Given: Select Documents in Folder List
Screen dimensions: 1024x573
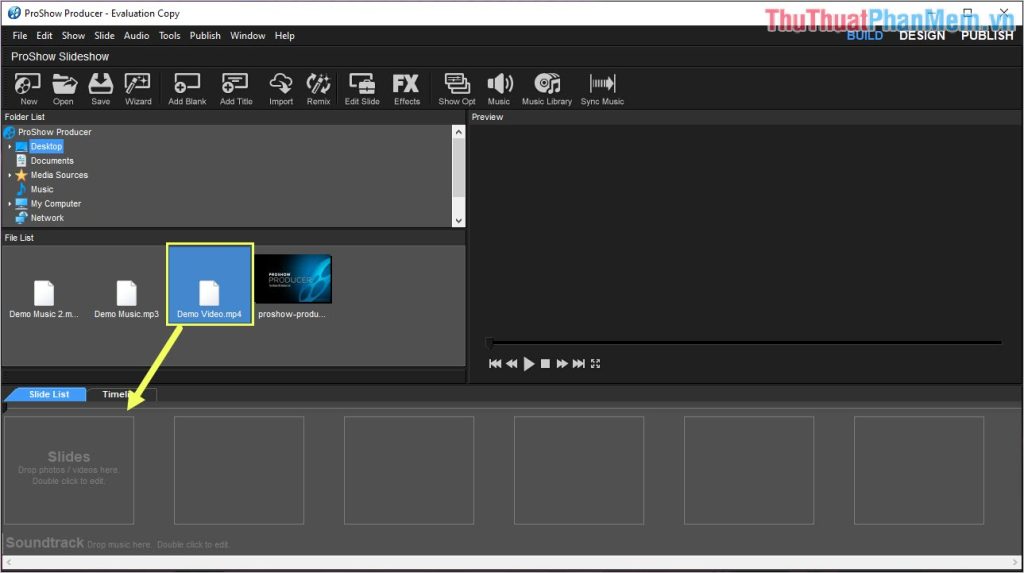Looking at the screenshot, I should (52, 161).
